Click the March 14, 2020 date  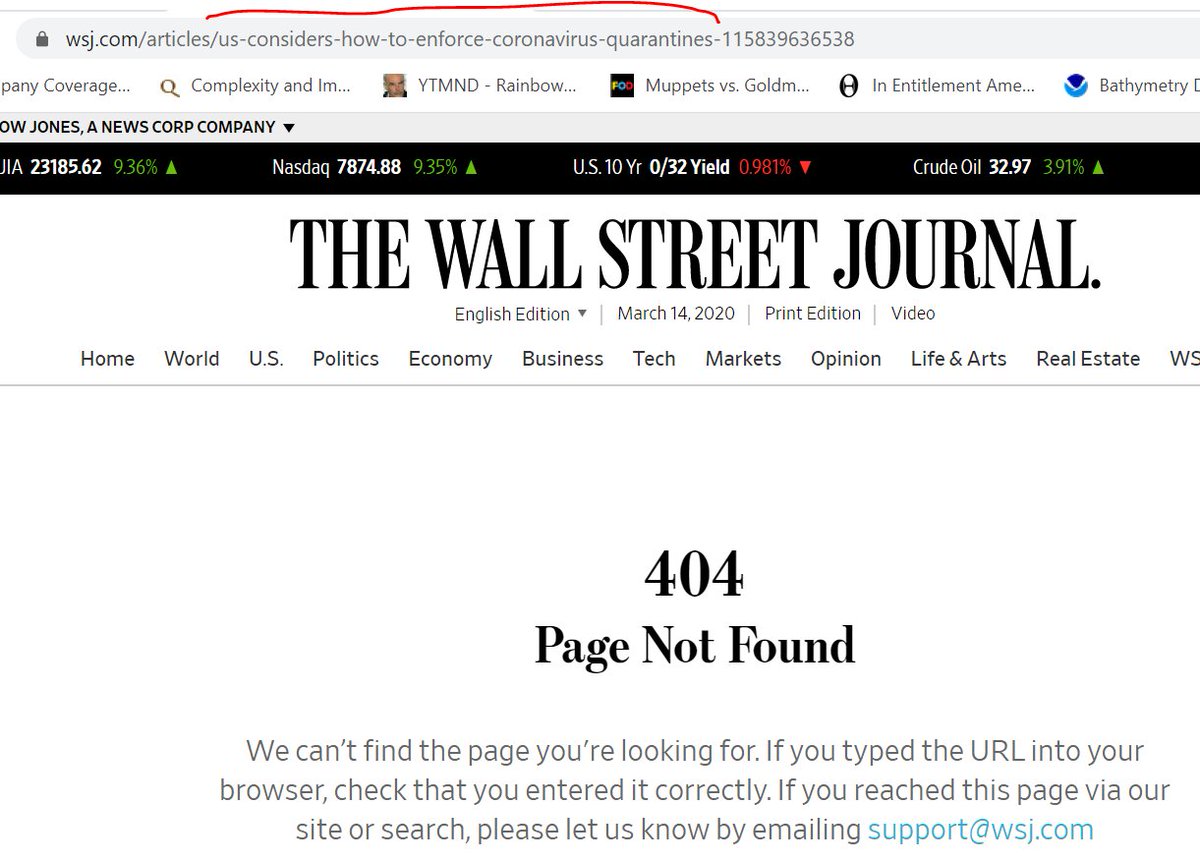[x=676, y=313]
